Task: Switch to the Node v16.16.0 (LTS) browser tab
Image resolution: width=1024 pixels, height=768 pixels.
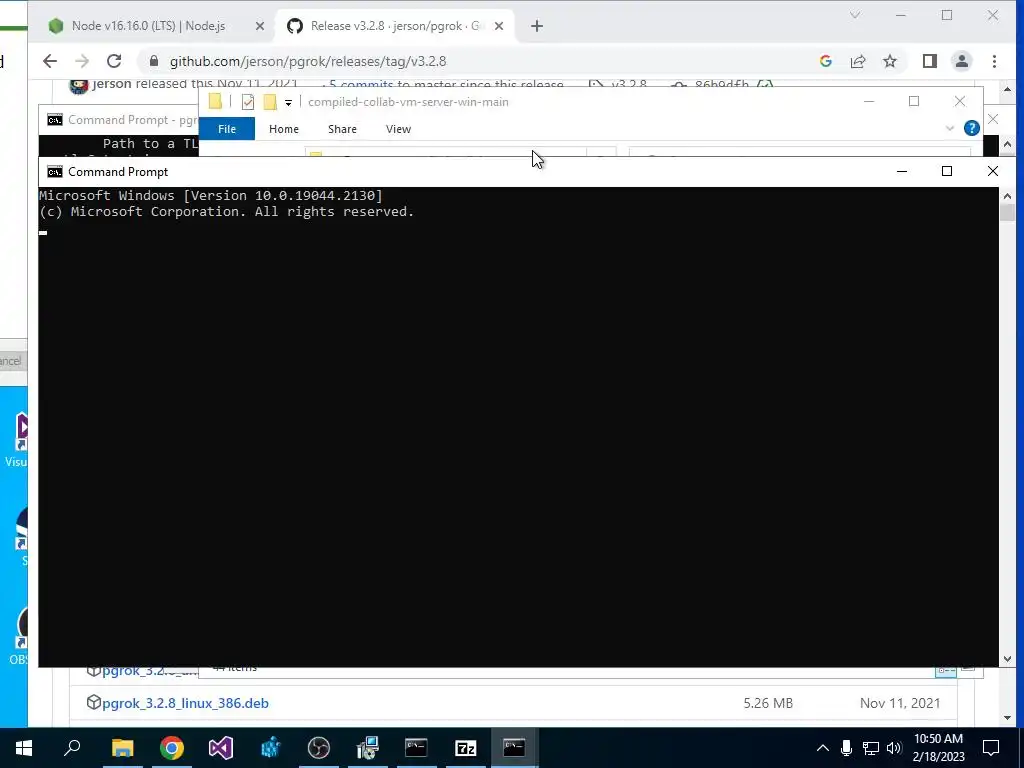Action: pyautogui.click(x=149, y=26)
